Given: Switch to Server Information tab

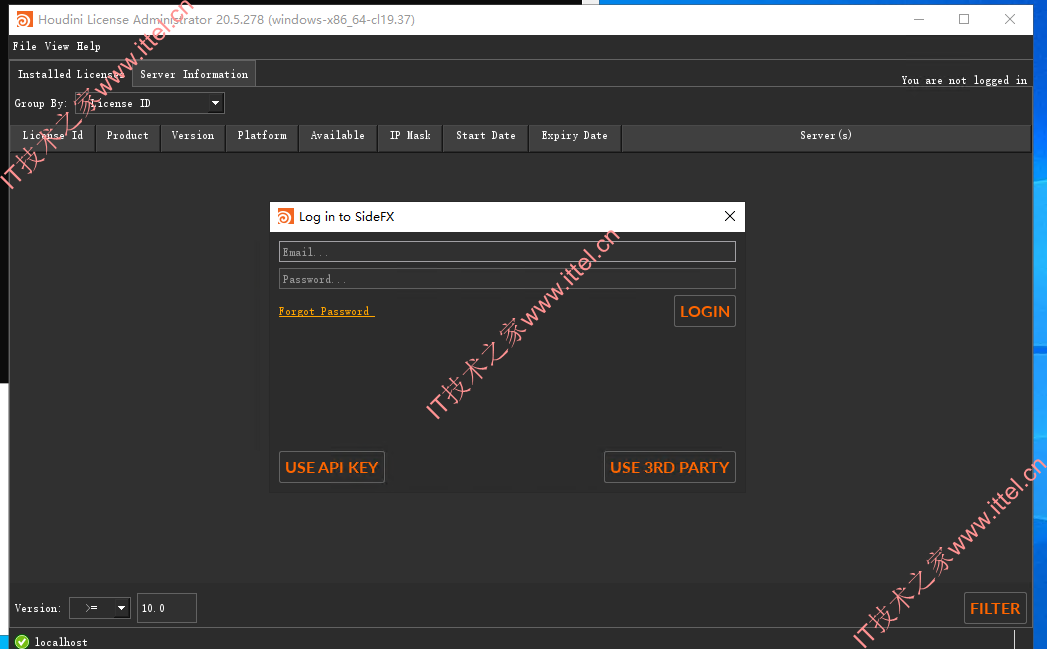Looking at the screenshot, I should point(194,74).
